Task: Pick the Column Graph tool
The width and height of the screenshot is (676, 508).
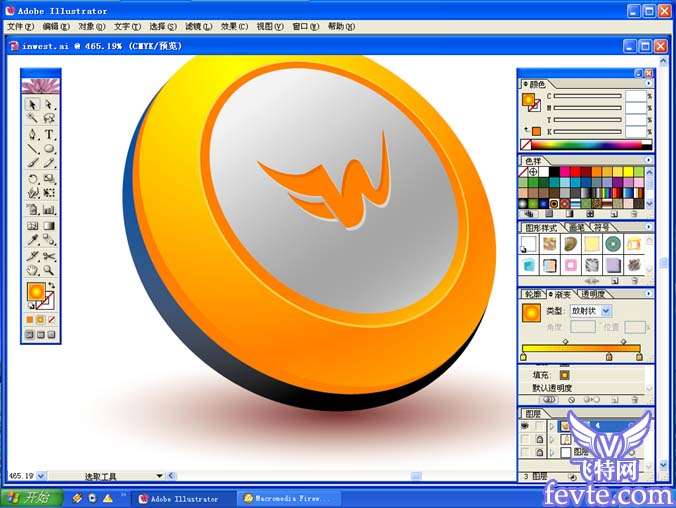Action: [49, 210]
